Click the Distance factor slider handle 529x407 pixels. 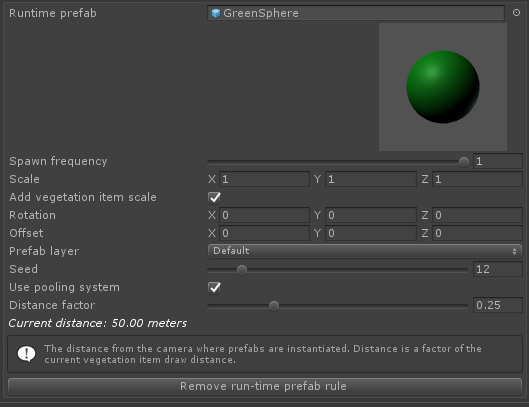[x=274, y=306]
